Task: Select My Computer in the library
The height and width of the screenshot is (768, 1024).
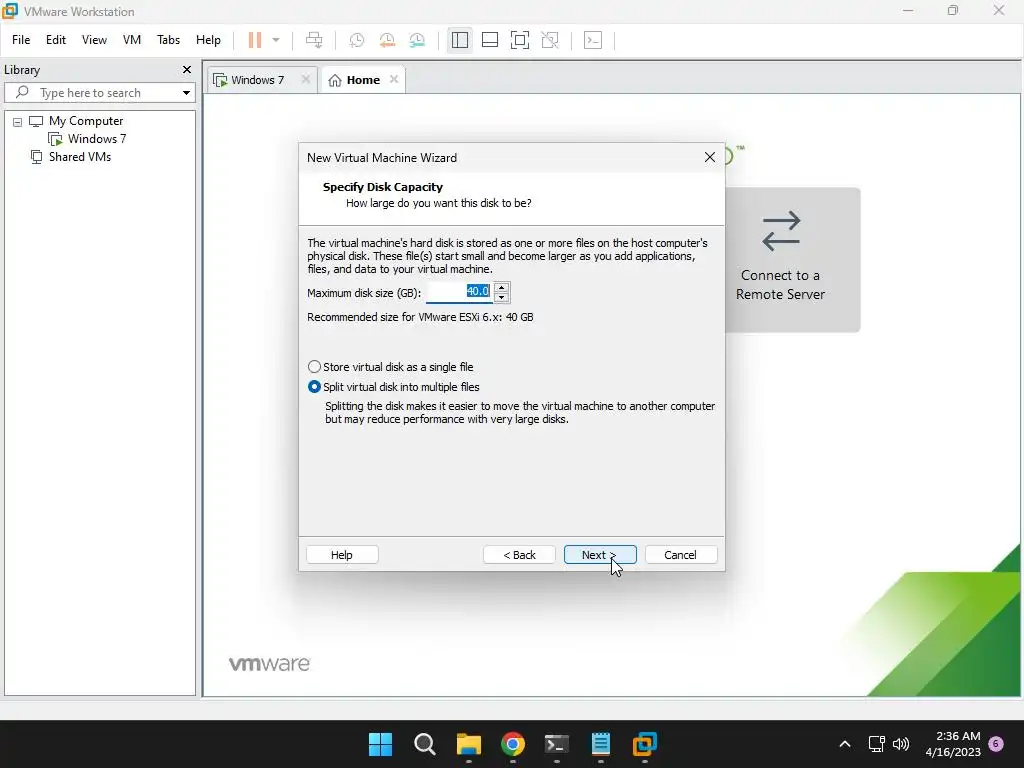Action: (x=86, y=121)
